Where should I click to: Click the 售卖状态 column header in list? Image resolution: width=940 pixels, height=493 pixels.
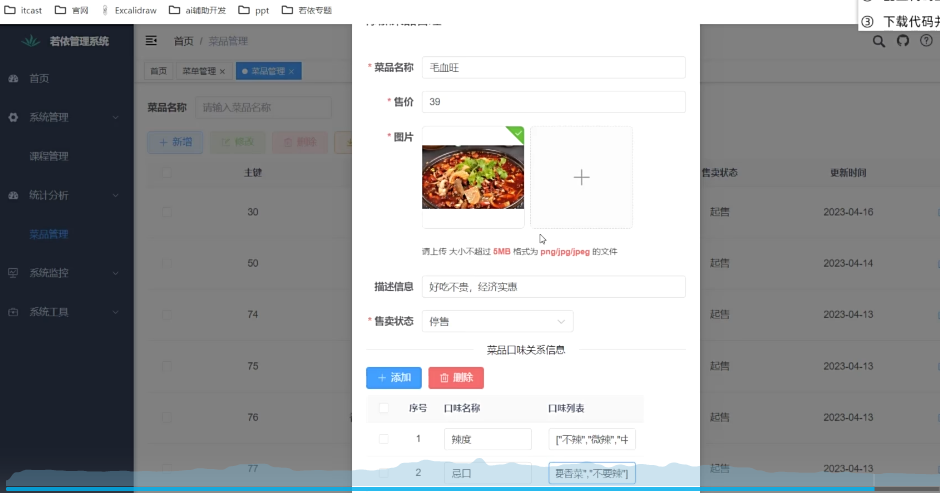tap(719, 173)
